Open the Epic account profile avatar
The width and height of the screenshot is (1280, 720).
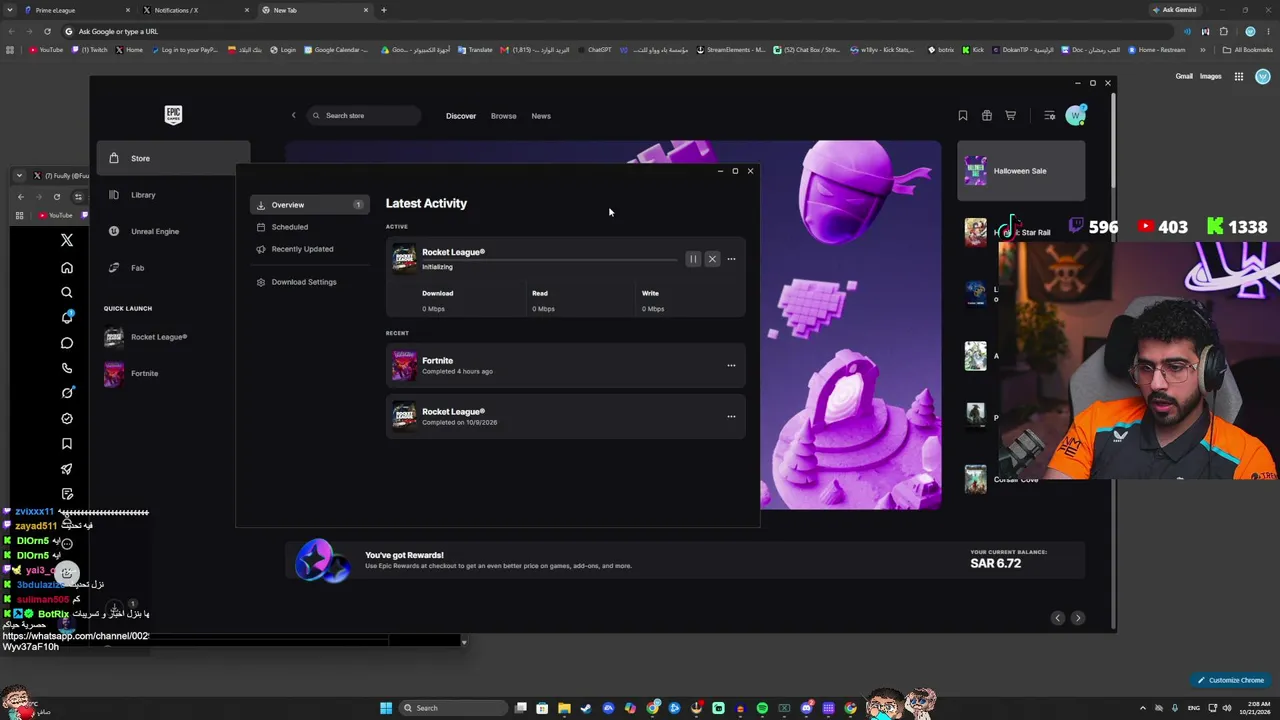(1076, 116)
